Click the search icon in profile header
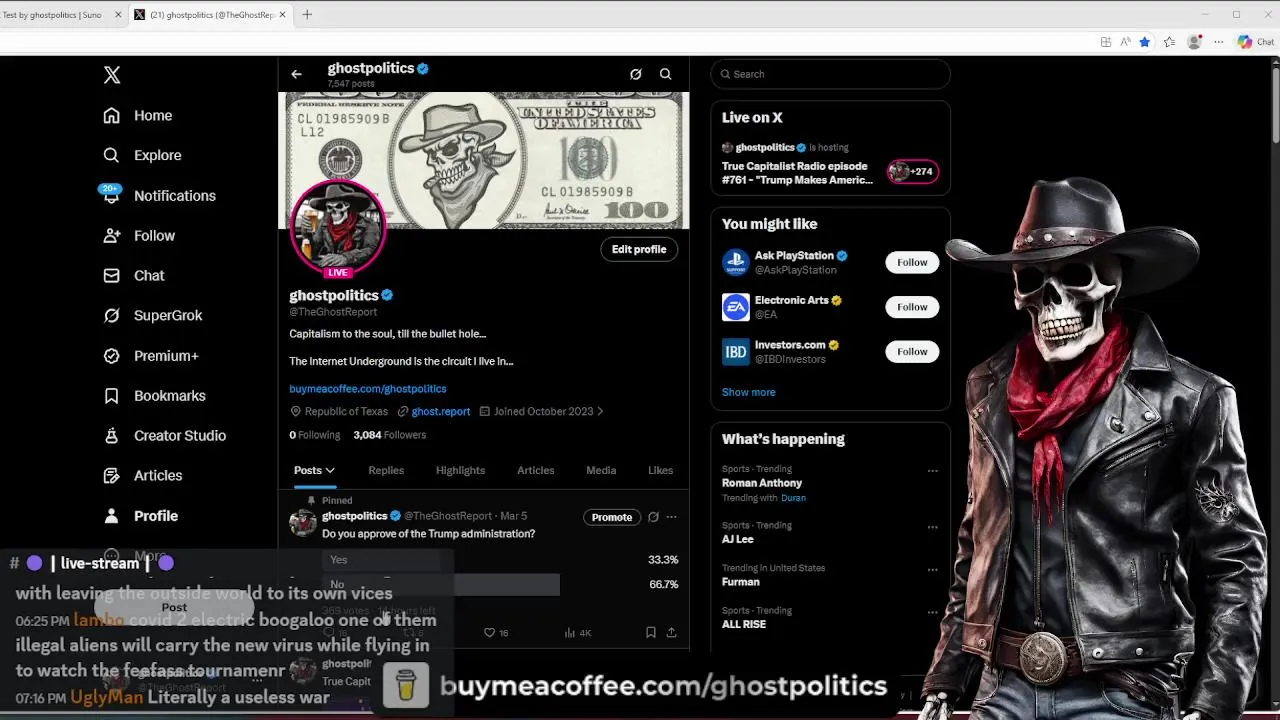Viewport: 1280px width, 720px height. [x=665, y=74]
